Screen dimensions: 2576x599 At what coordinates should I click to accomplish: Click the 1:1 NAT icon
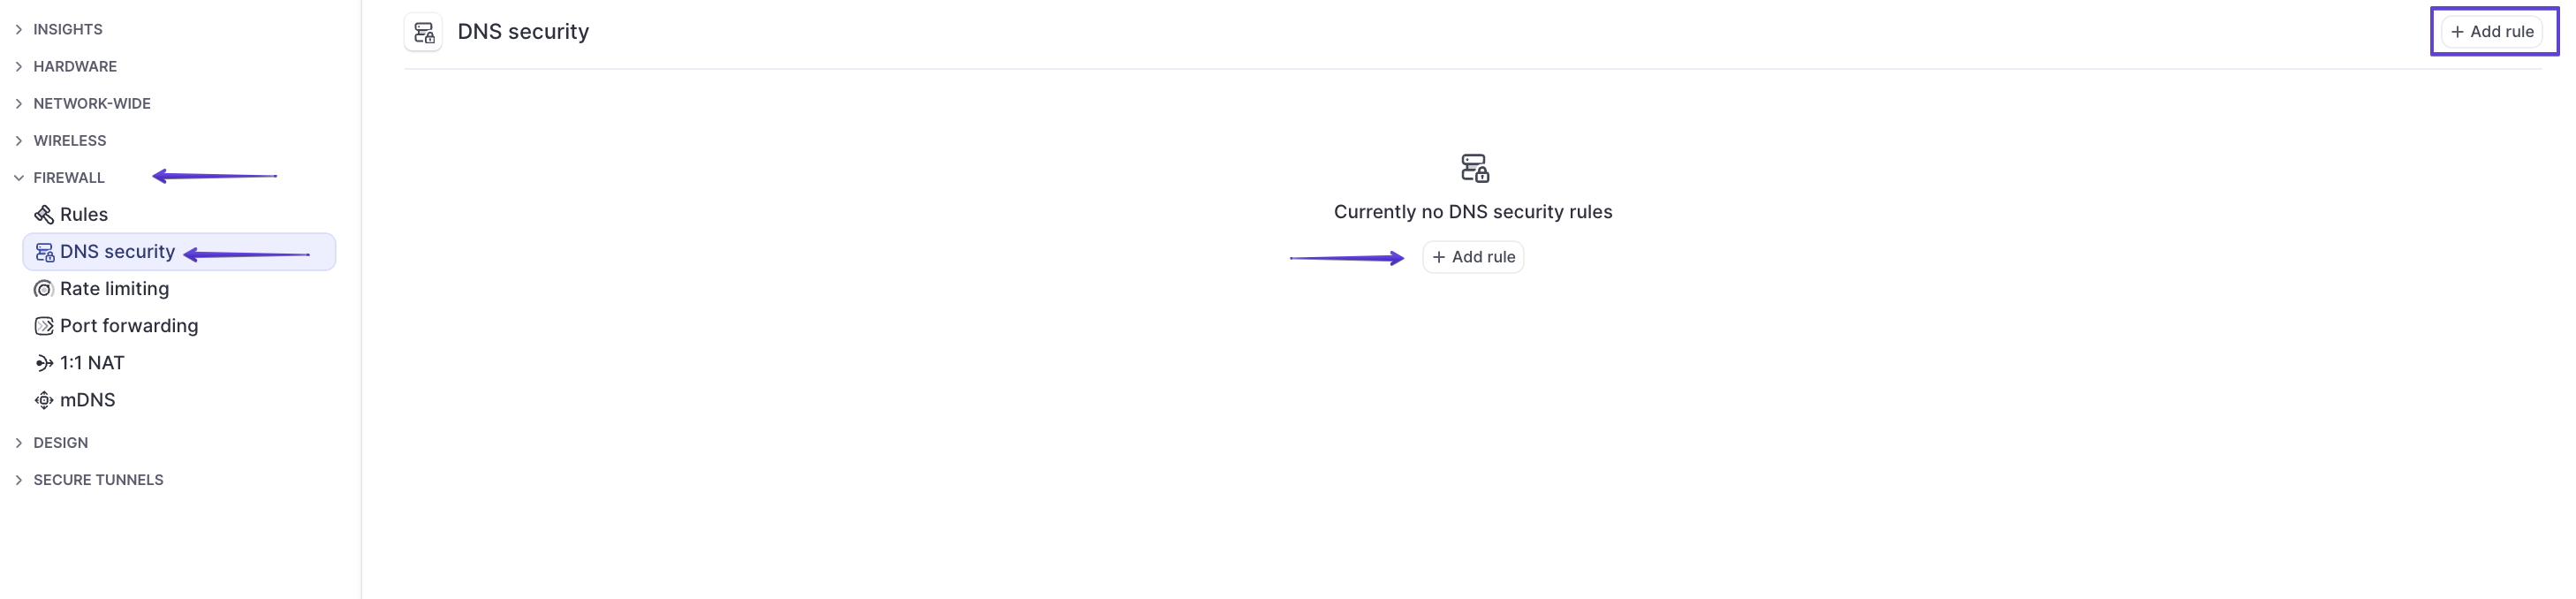click(x=44, y=363)
